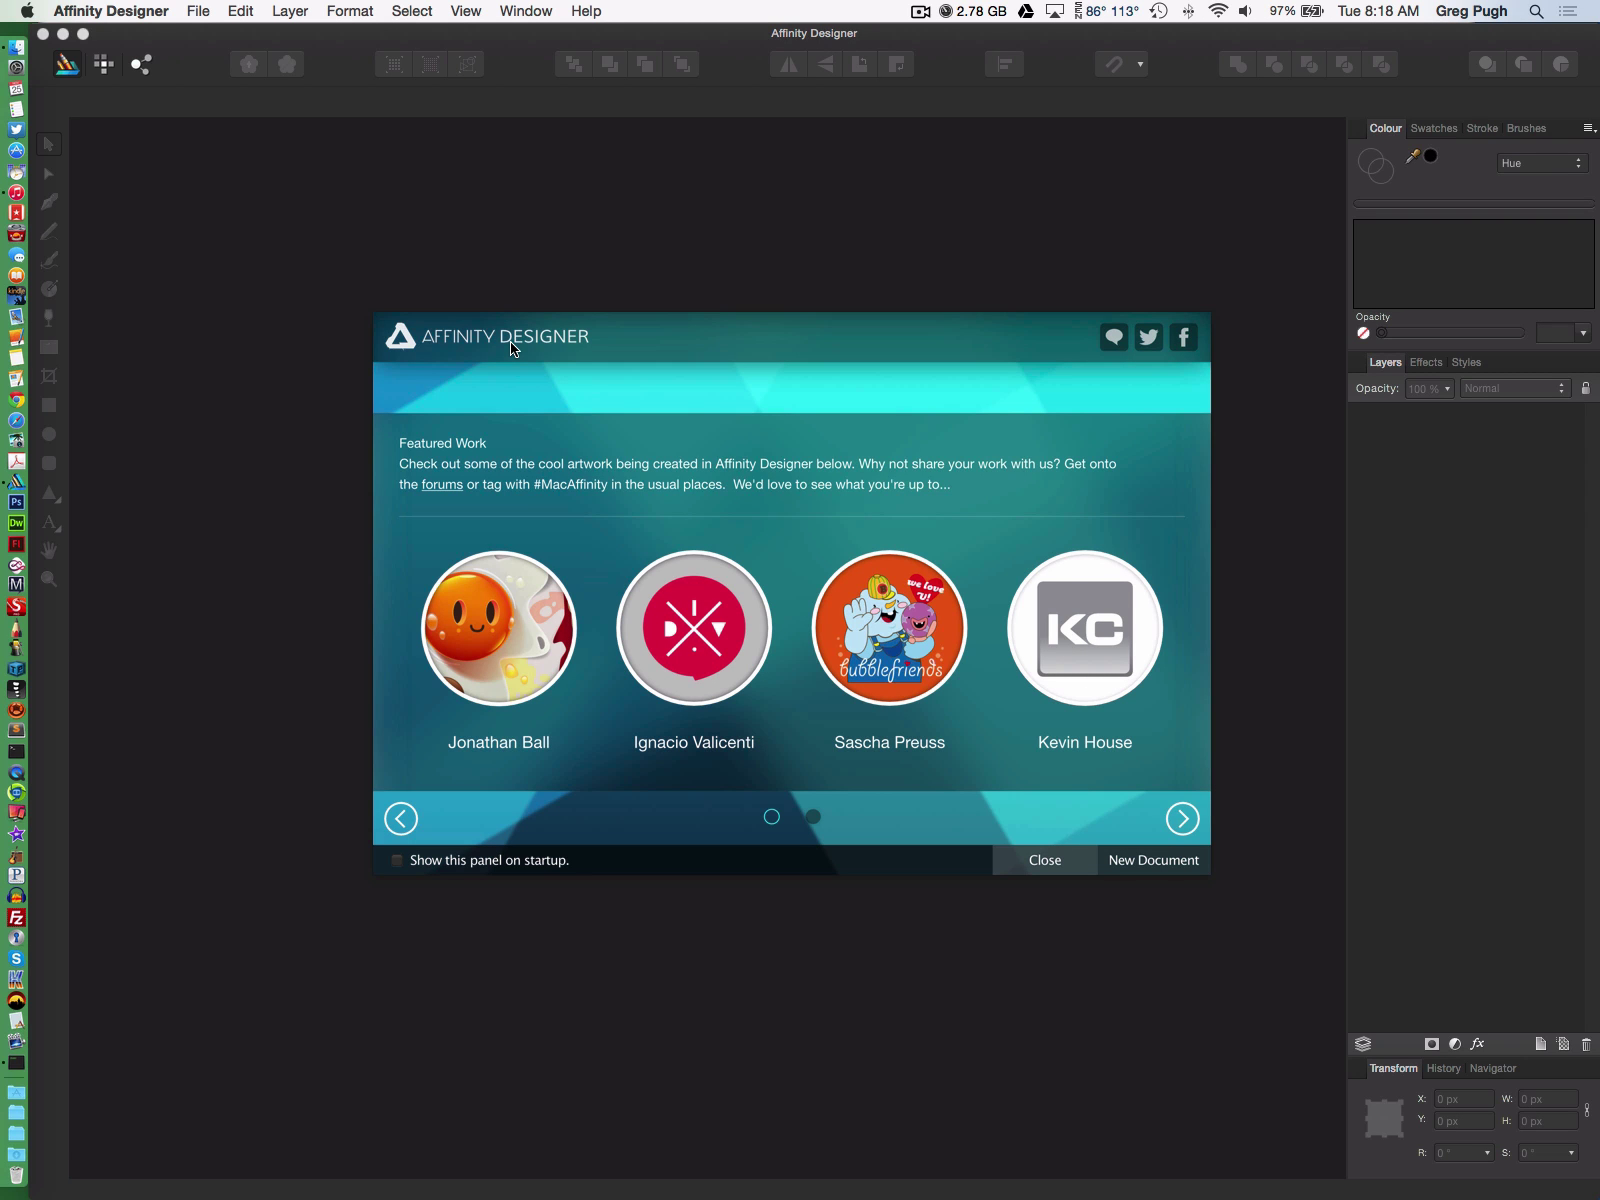Click the Layer Effects fx icon
Image resolution: width=1600 pixels, height=1200 pixels.
pos(1478,1044)
